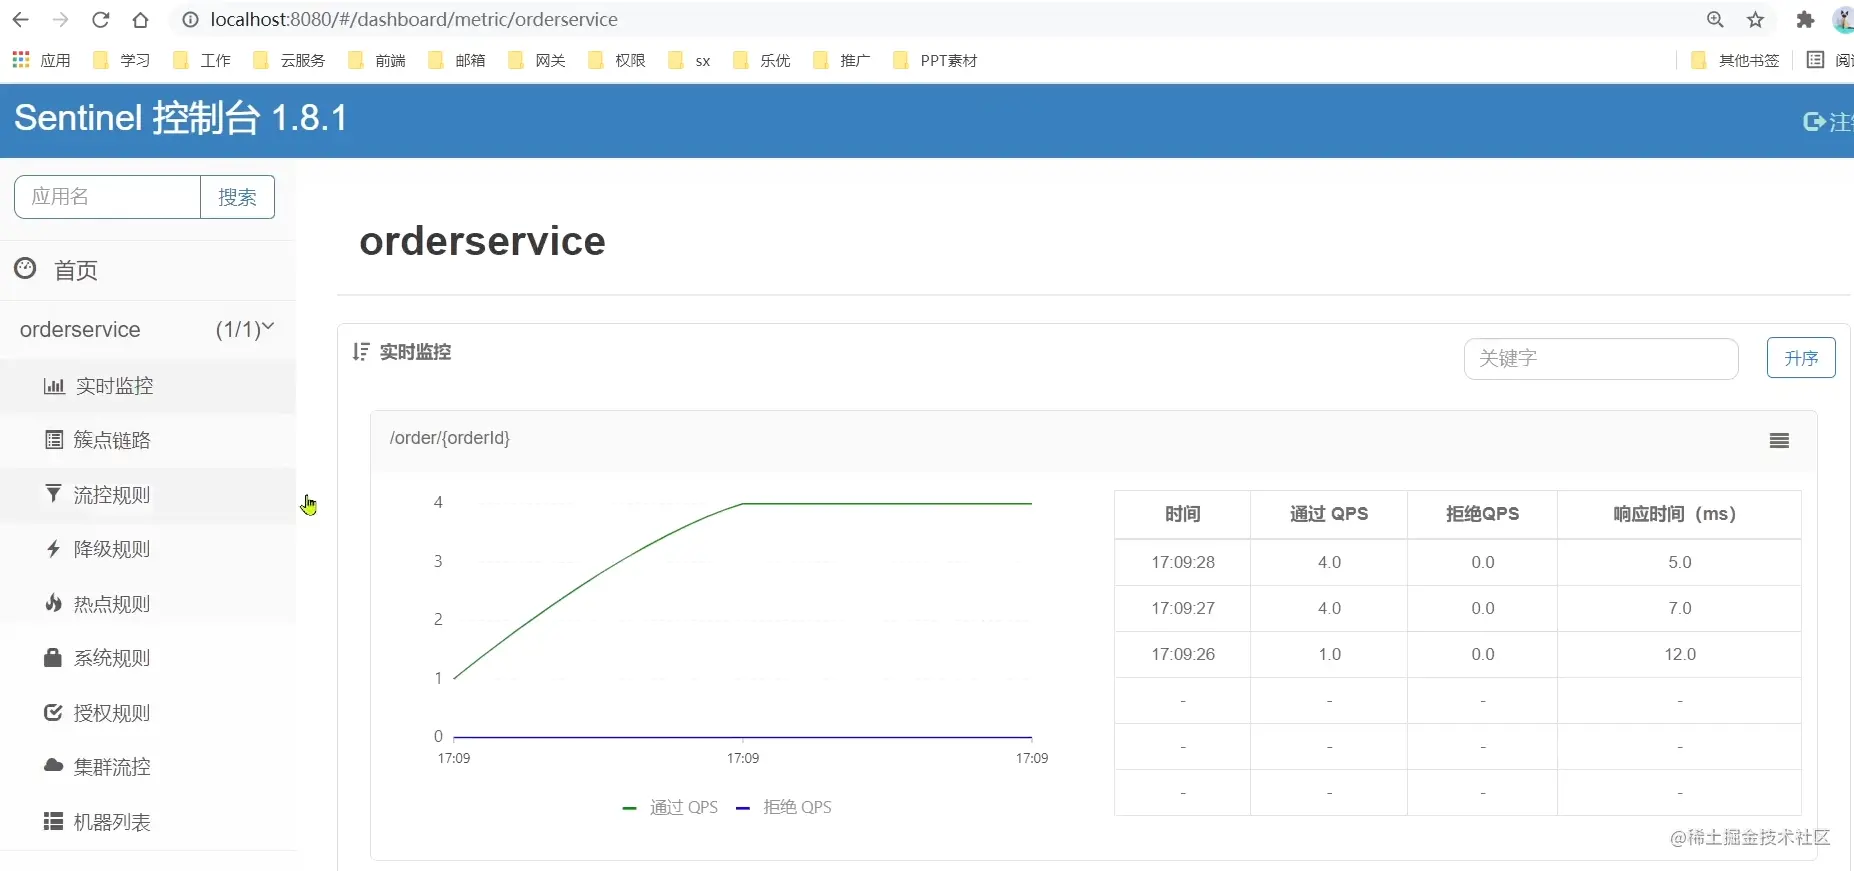The width and height of the screenshot is (1854, 871).
Task: Click the list icon beside 机器列表
Action: [54, 821]
